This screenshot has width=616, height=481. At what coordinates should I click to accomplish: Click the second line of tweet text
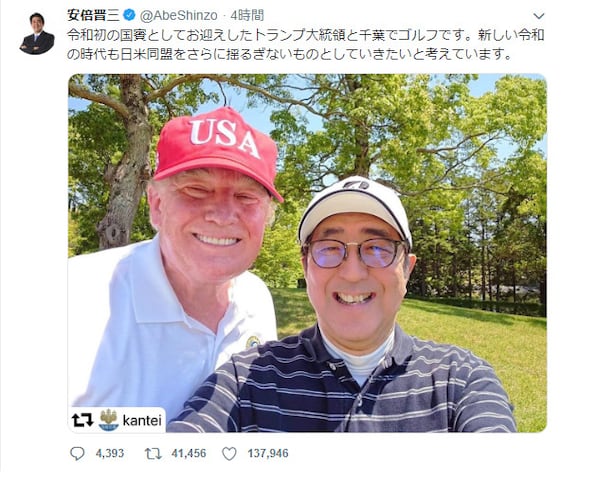[290, 54]
